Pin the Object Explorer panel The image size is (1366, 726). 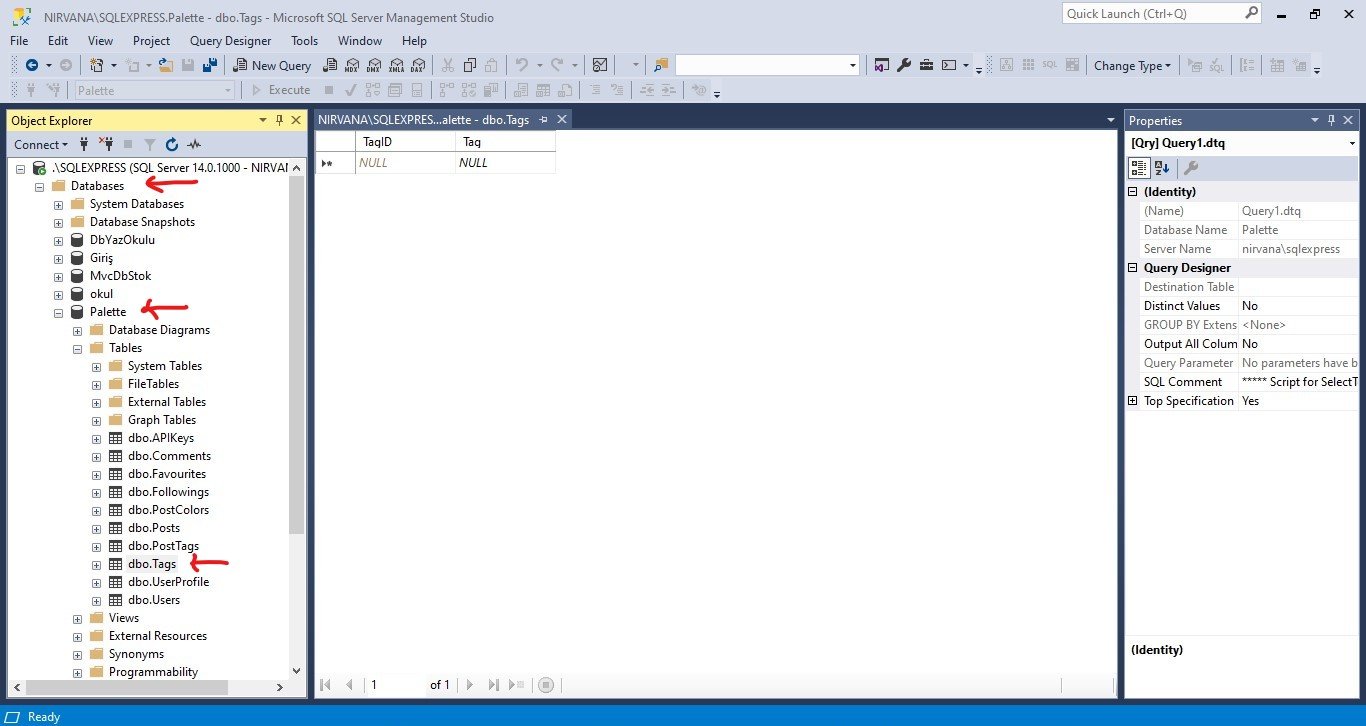tap(279, 120)
